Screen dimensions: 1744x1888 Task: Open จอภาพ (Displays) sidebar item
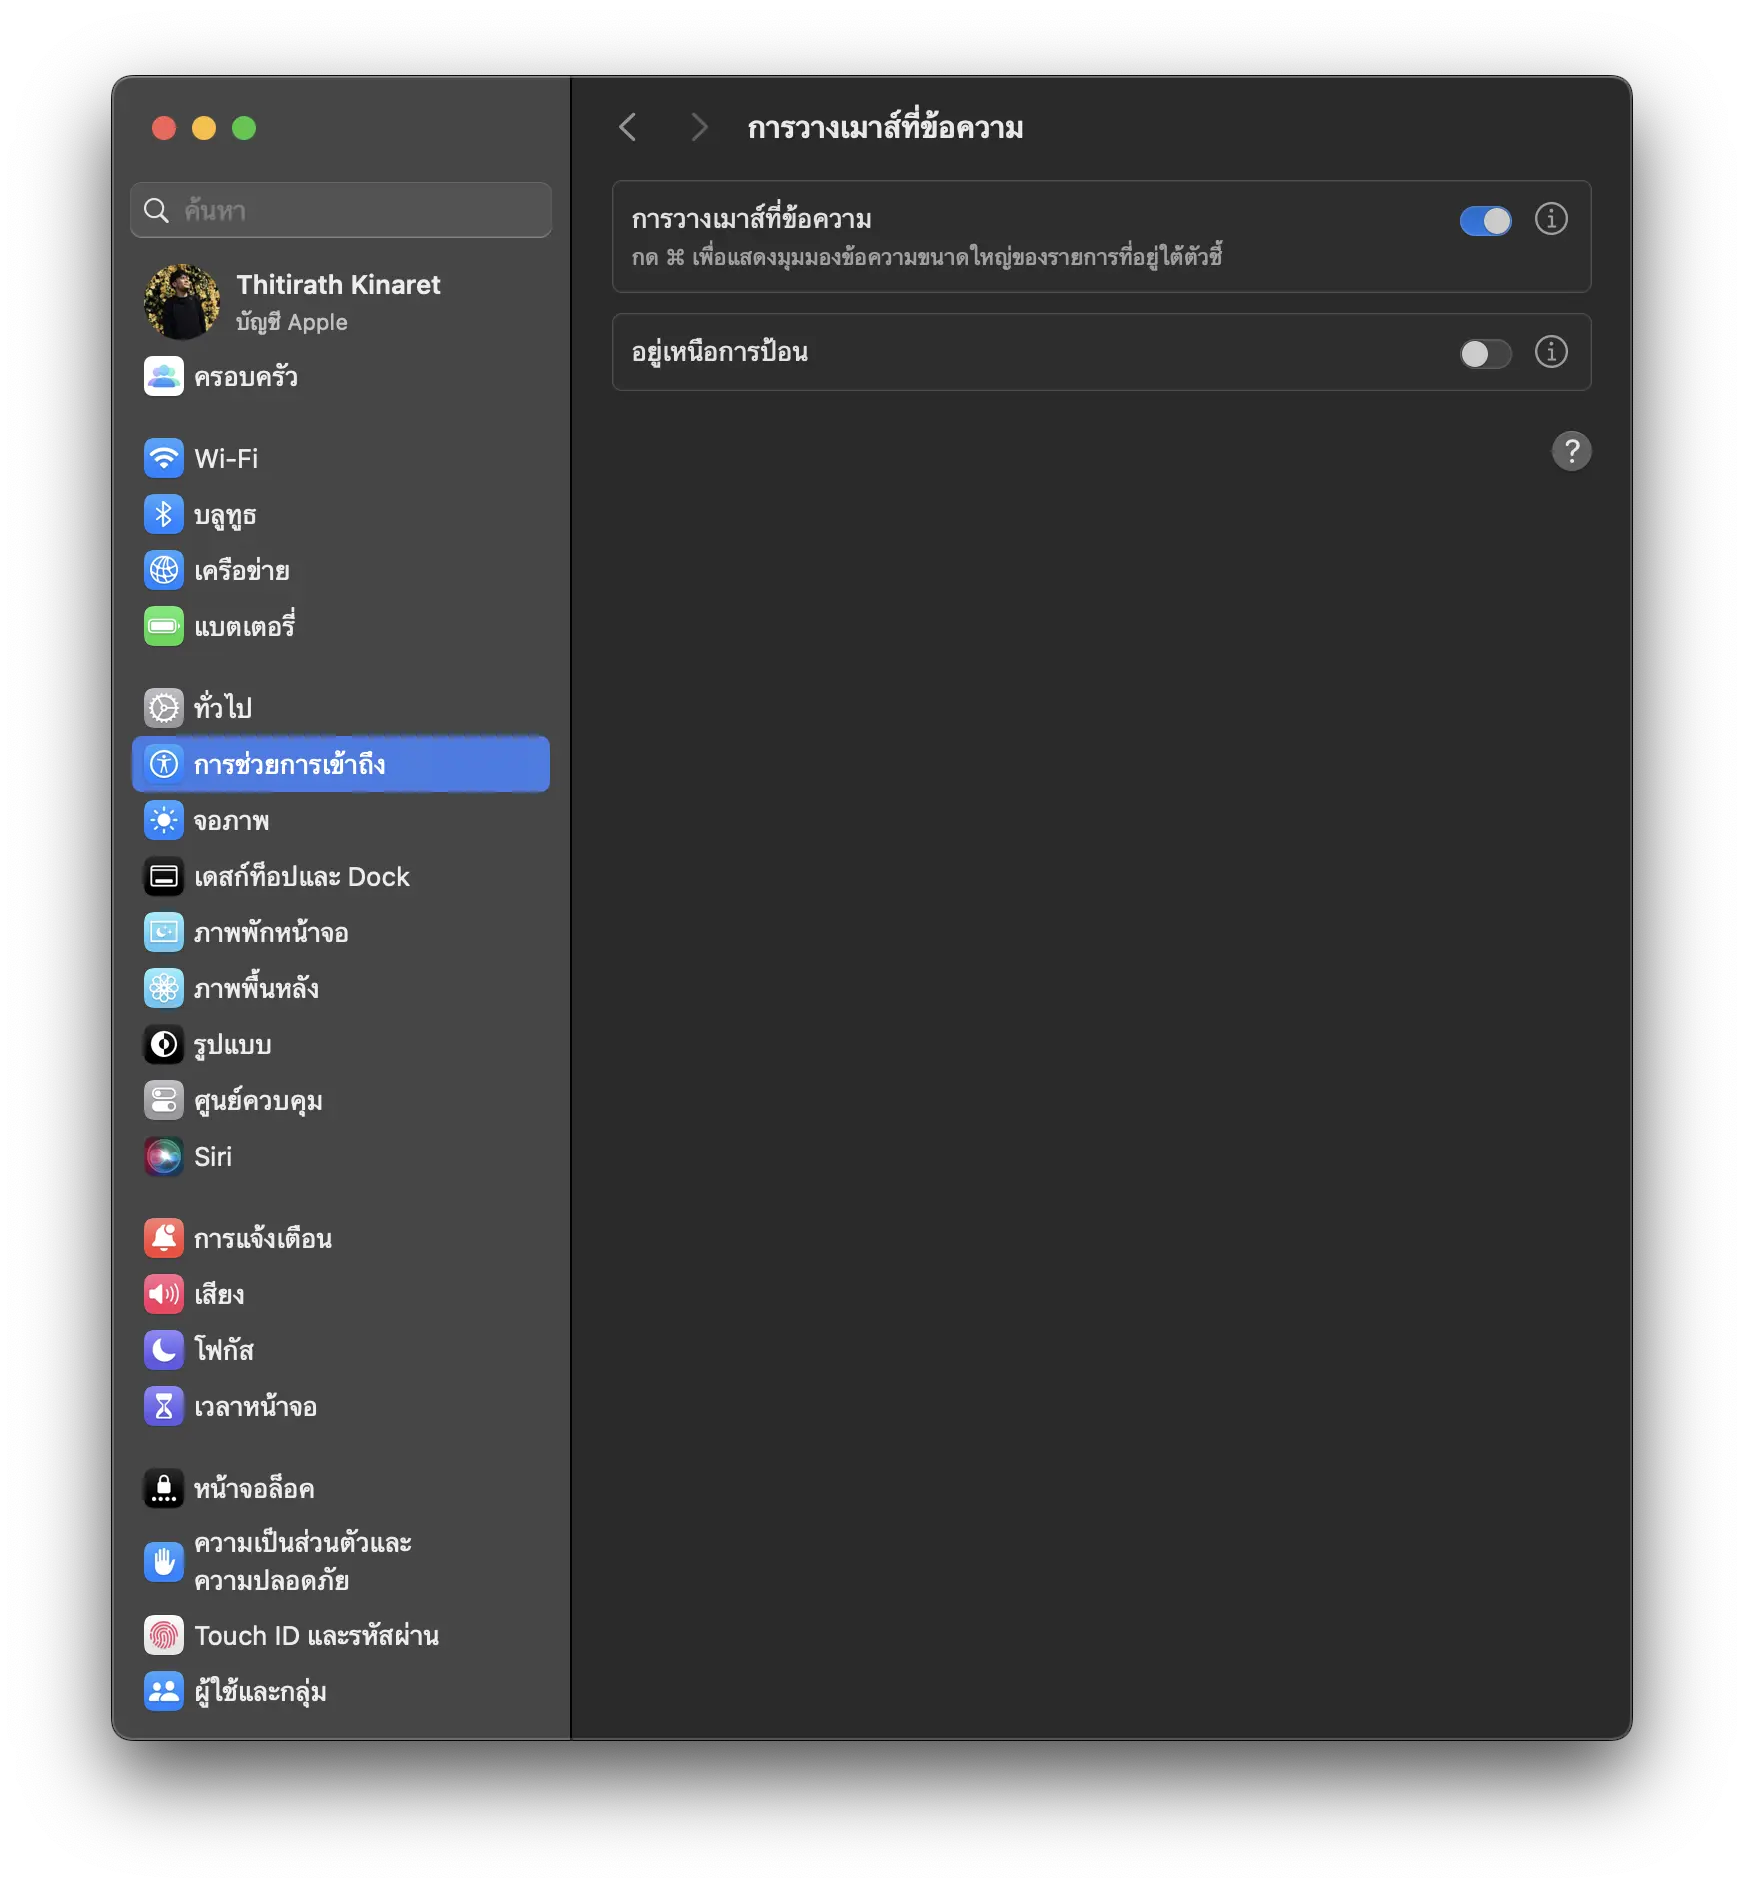(x=231, y=821)
